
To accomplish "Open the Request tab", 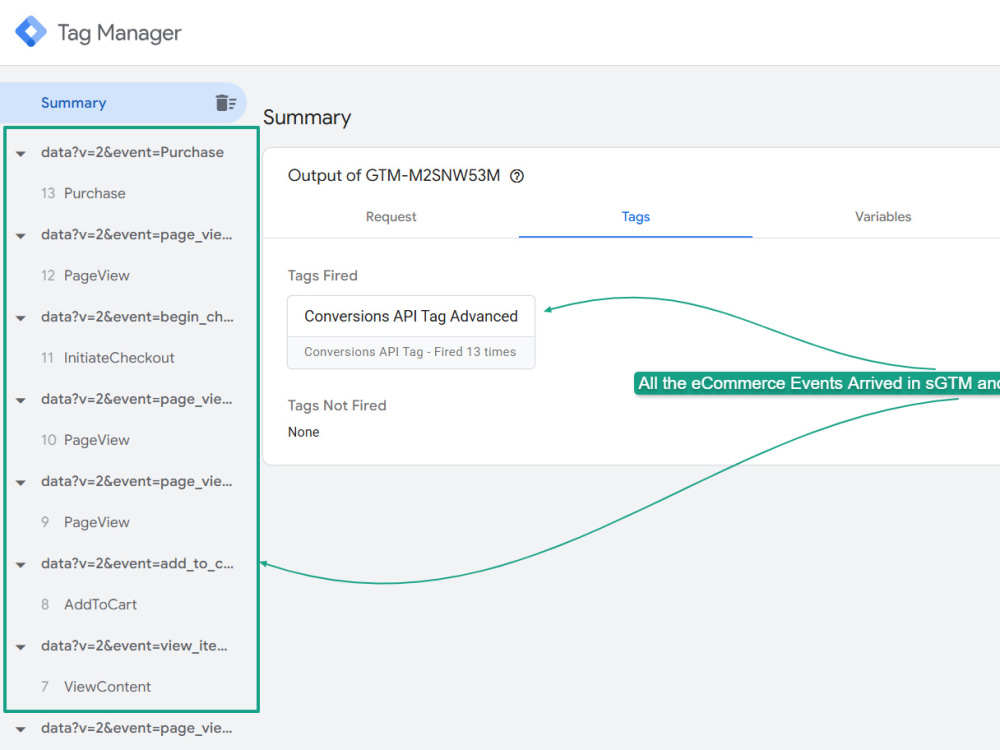I will click(391, 217).
